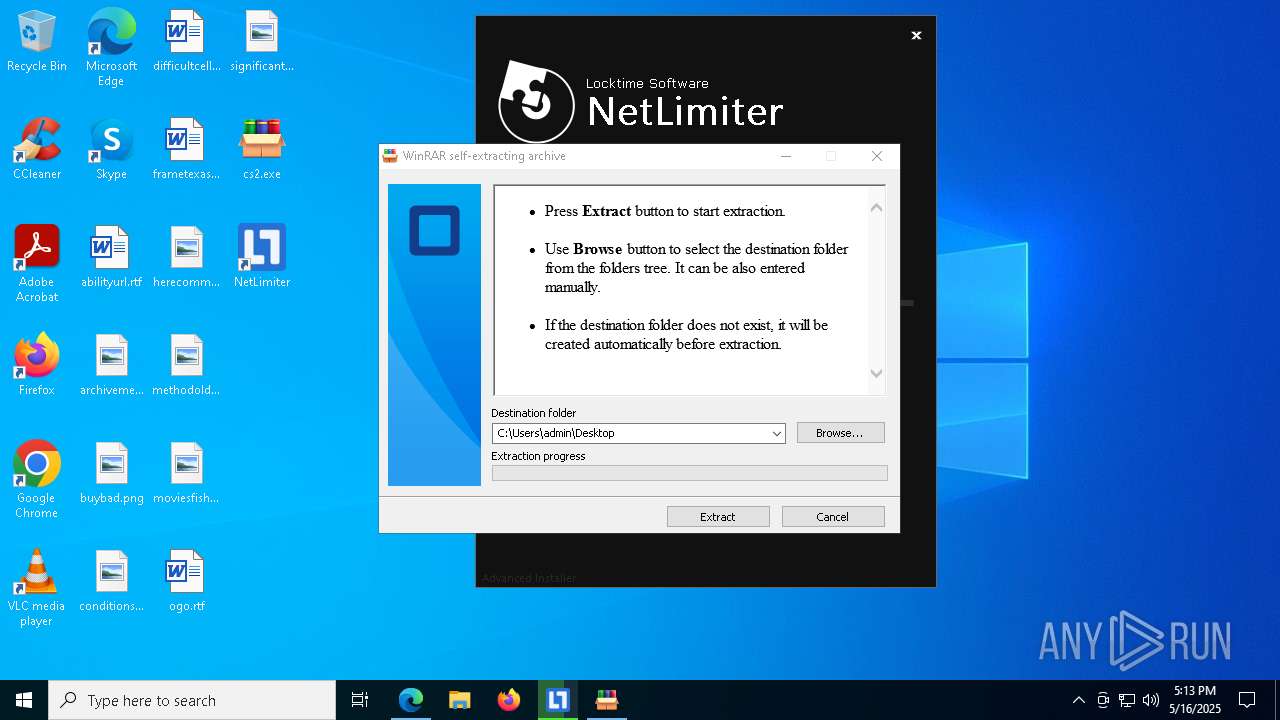Open the VLC media player shortcut
The width and height of the screenshot is (1280, 720).
pos(37,588)
